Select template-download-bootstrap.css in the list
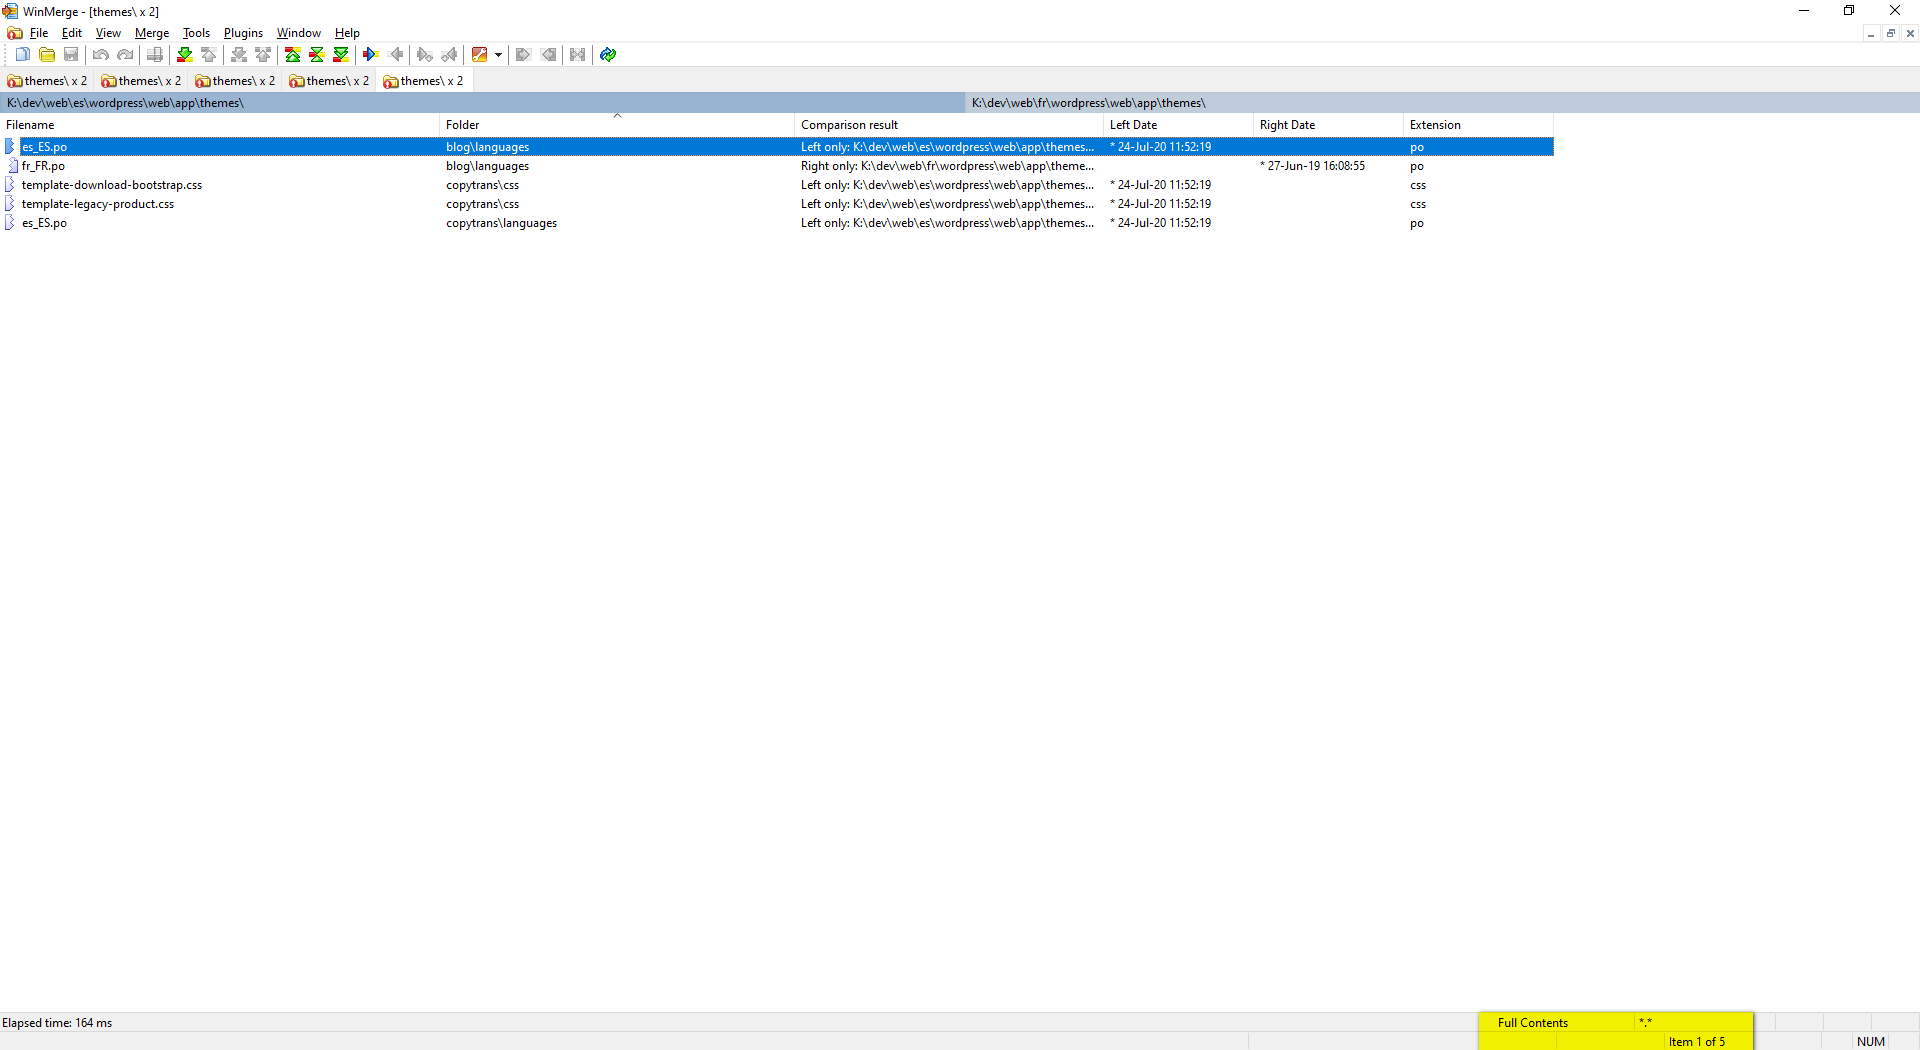 coord(111,184)
